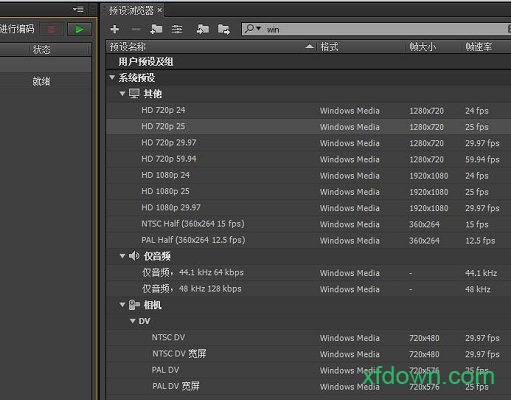Select the HD 720p 25 preset
Screen dimensions: 511x400
308,127
